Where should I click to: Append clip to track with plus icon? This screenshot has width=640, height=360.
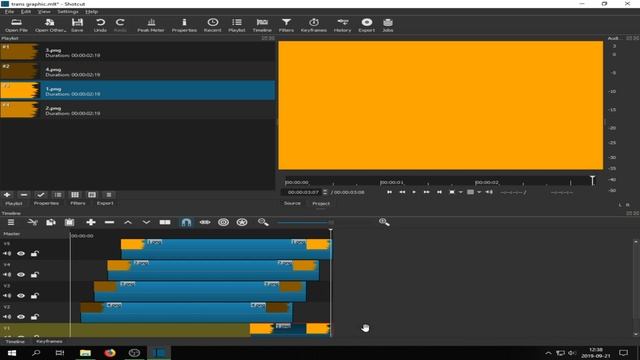click(91, 222)
